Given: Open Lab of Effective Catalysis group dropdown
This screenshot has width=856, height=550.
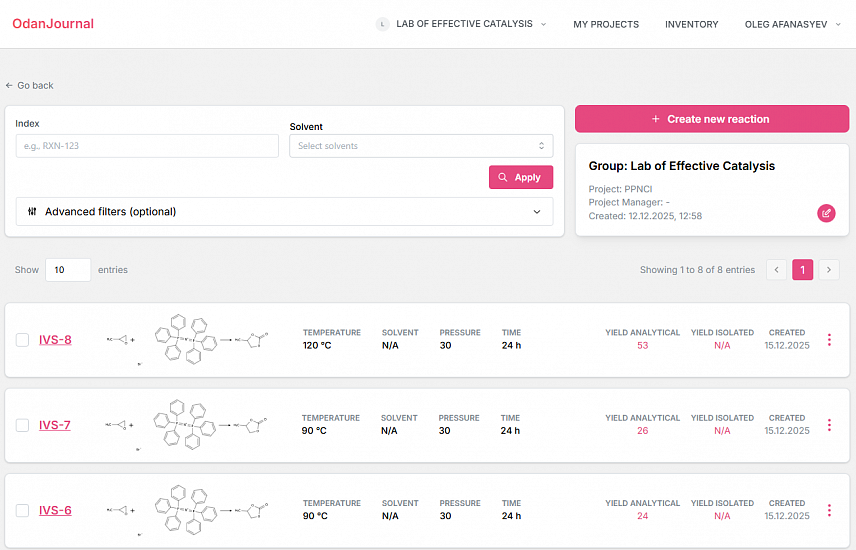Looking at the screenshot, I should pos(462,24).
